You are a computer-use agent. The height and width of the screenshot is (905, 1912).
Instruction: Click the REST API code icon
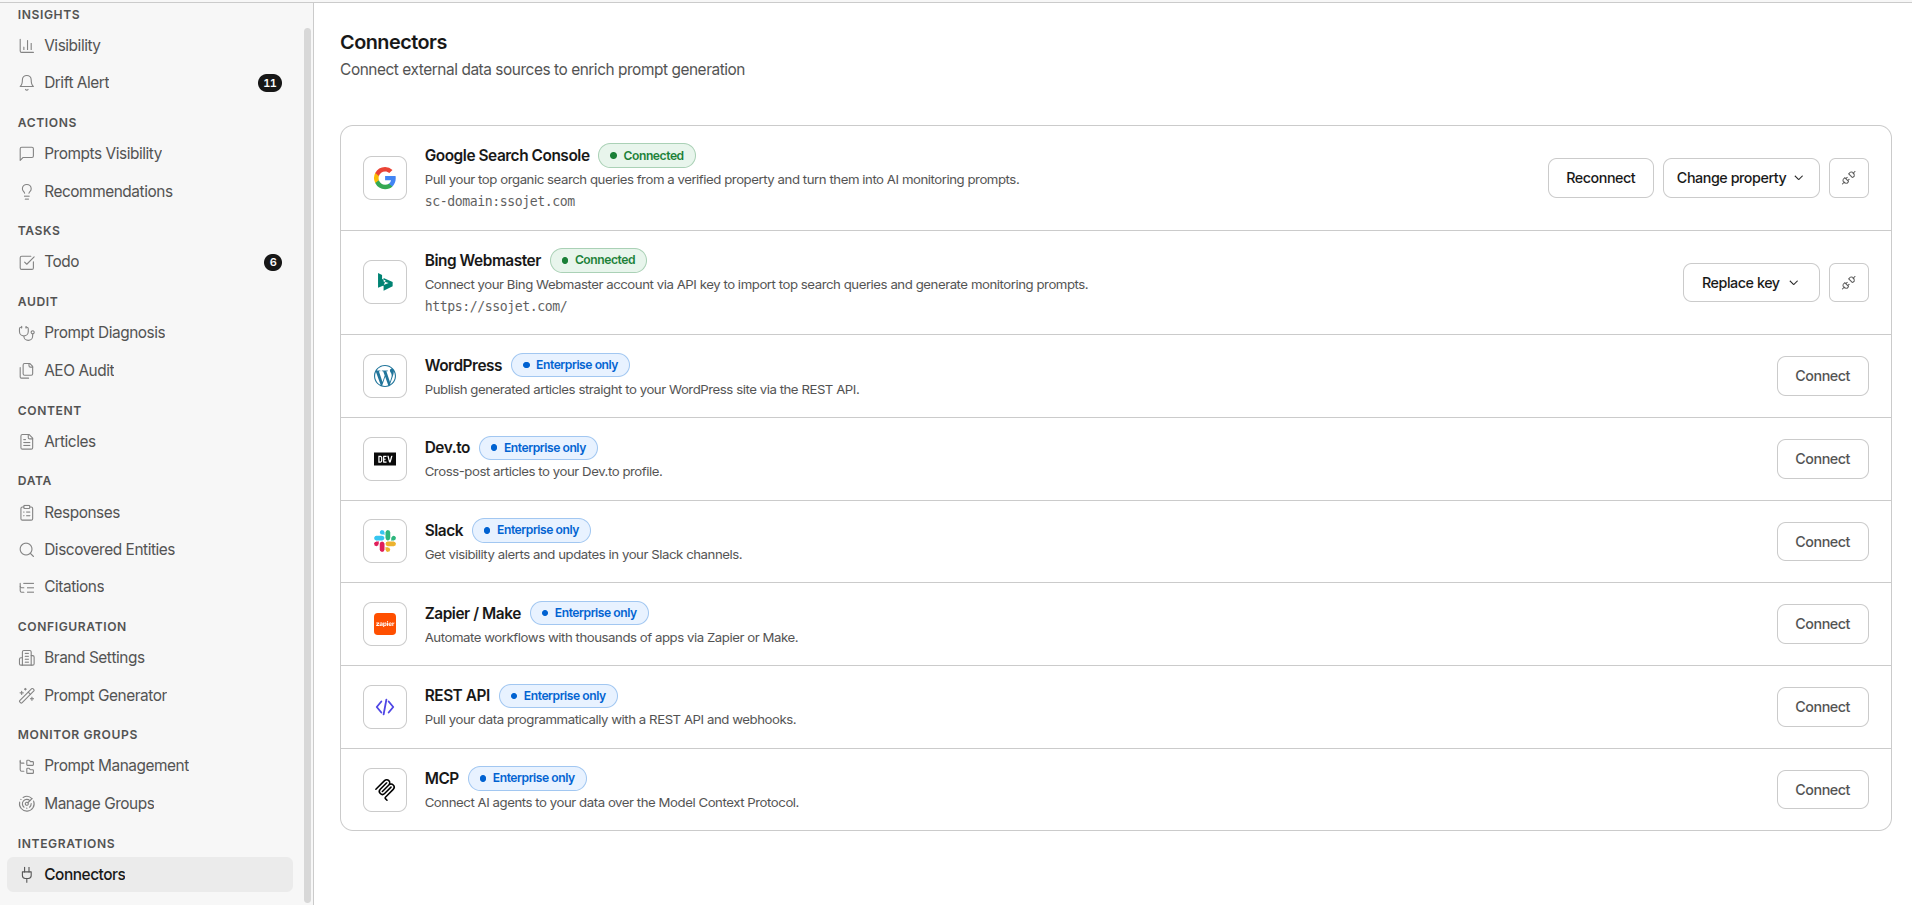click(x=385, y=707)
